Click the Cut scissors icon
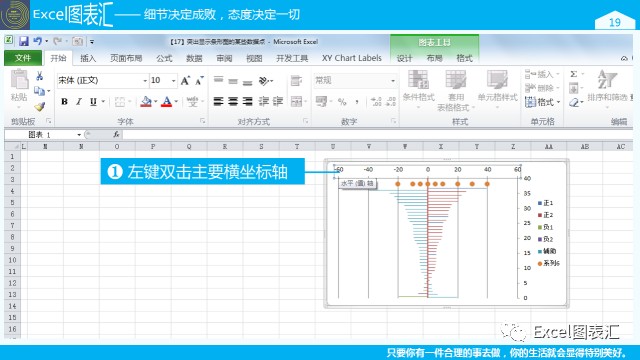 [x=40, y=76]
